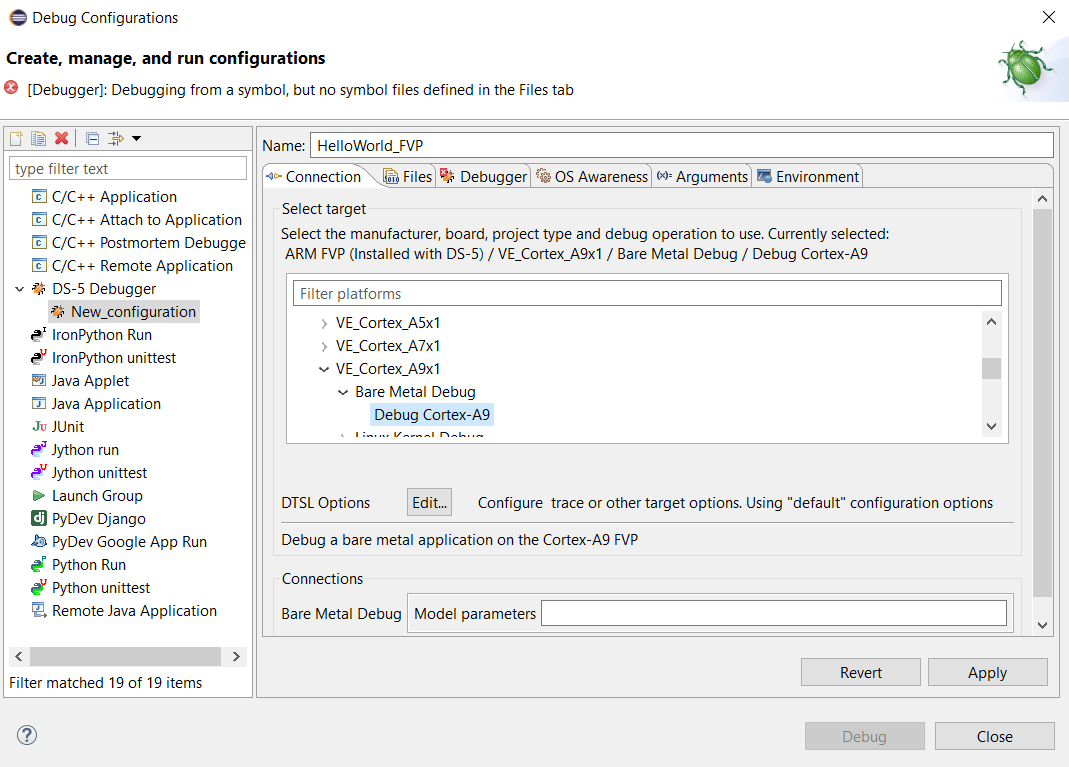This screenshot has height=767, width=1069.
Task: Duplicate the selected launch configuration
Action: tap(38, 138)
